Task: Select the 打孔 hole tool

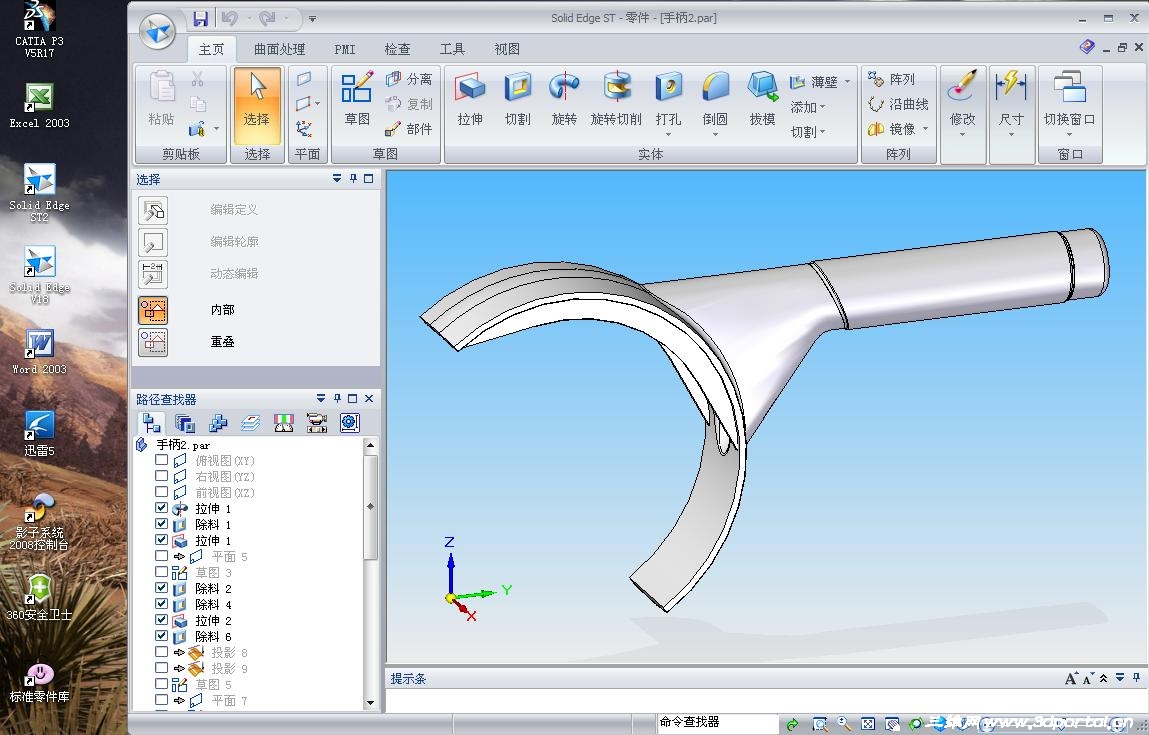Action: click(x=668, y=99)
